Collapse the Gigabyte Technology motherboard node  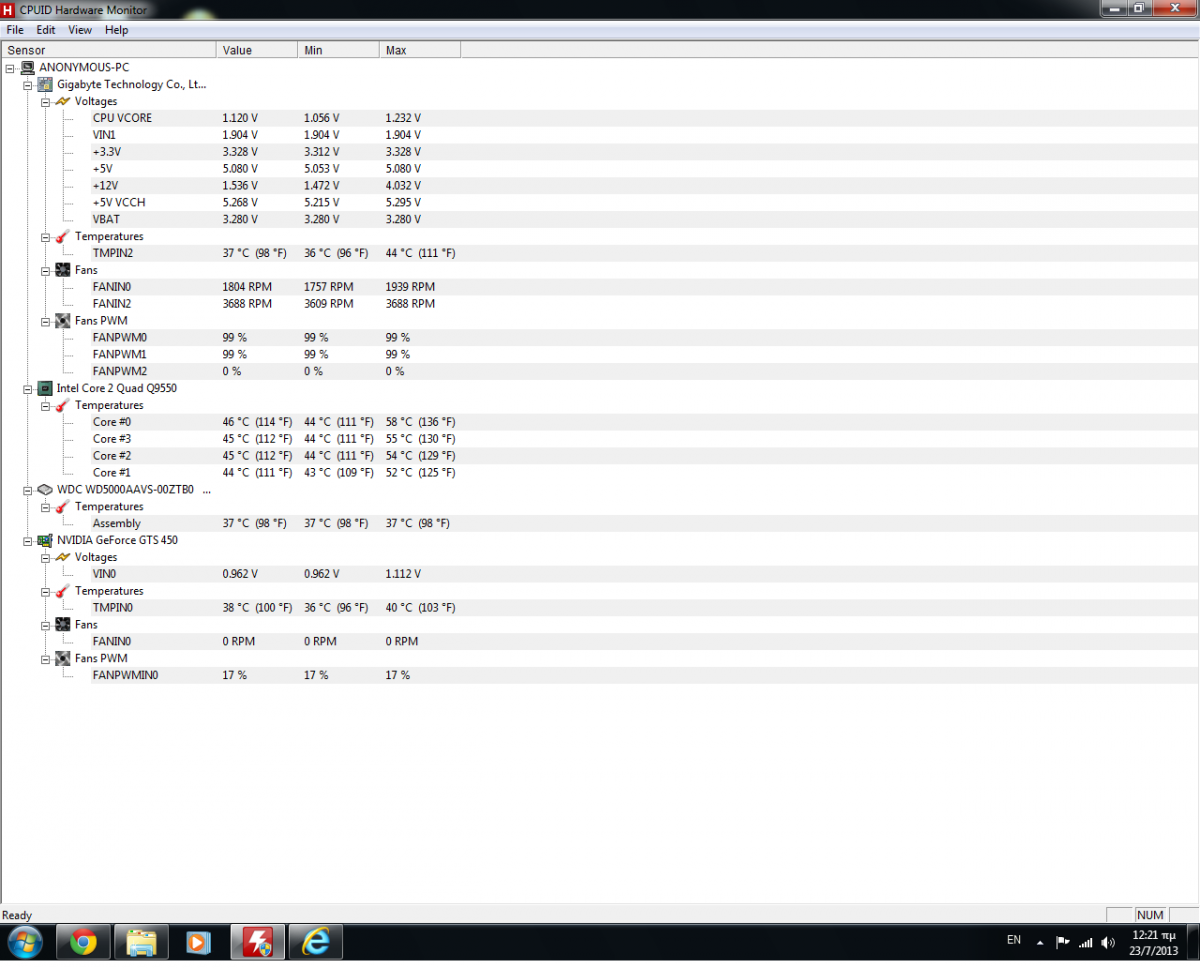click(27, 85)
